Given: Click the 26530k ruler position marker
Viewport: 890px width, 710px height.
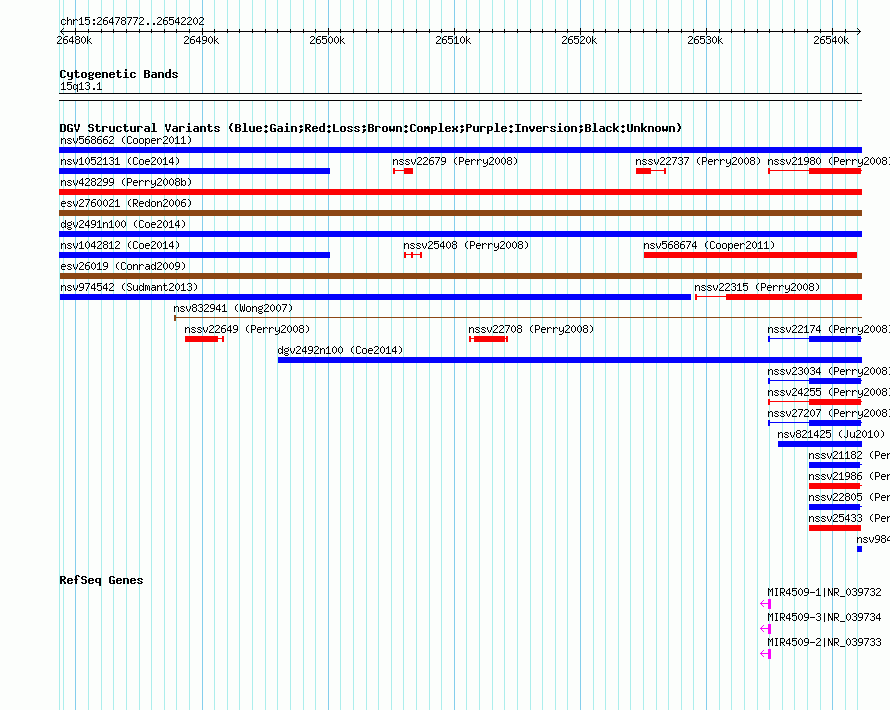Looking at the screenshot, I should pyautogui.click(x=705, y=40).
